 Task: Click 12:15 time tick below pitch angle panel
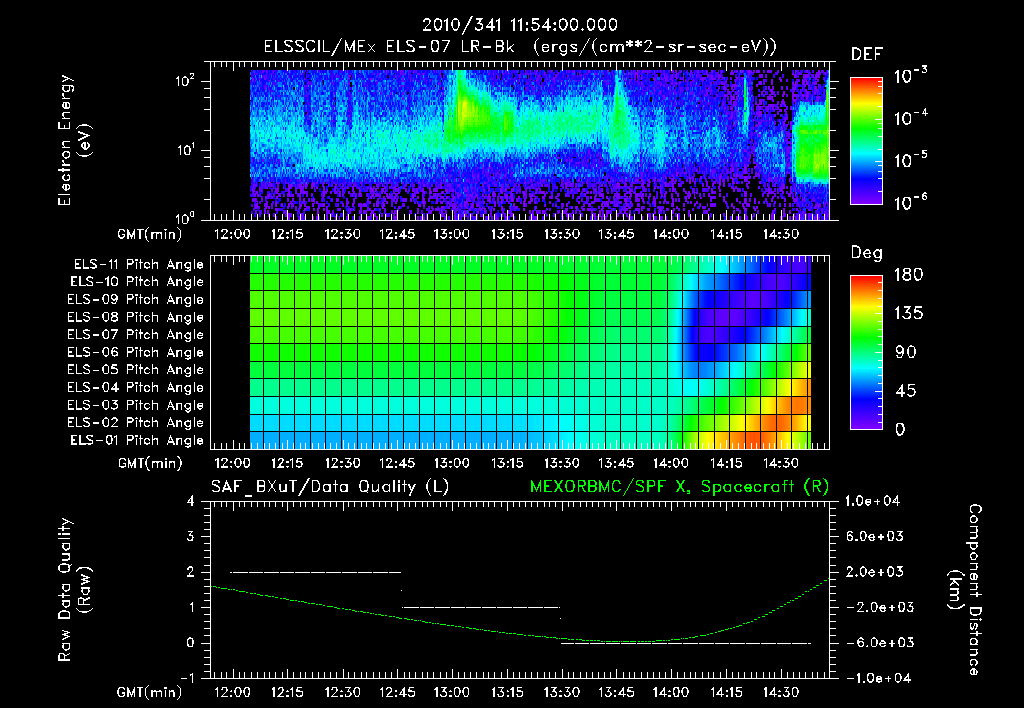coord(287,463)
